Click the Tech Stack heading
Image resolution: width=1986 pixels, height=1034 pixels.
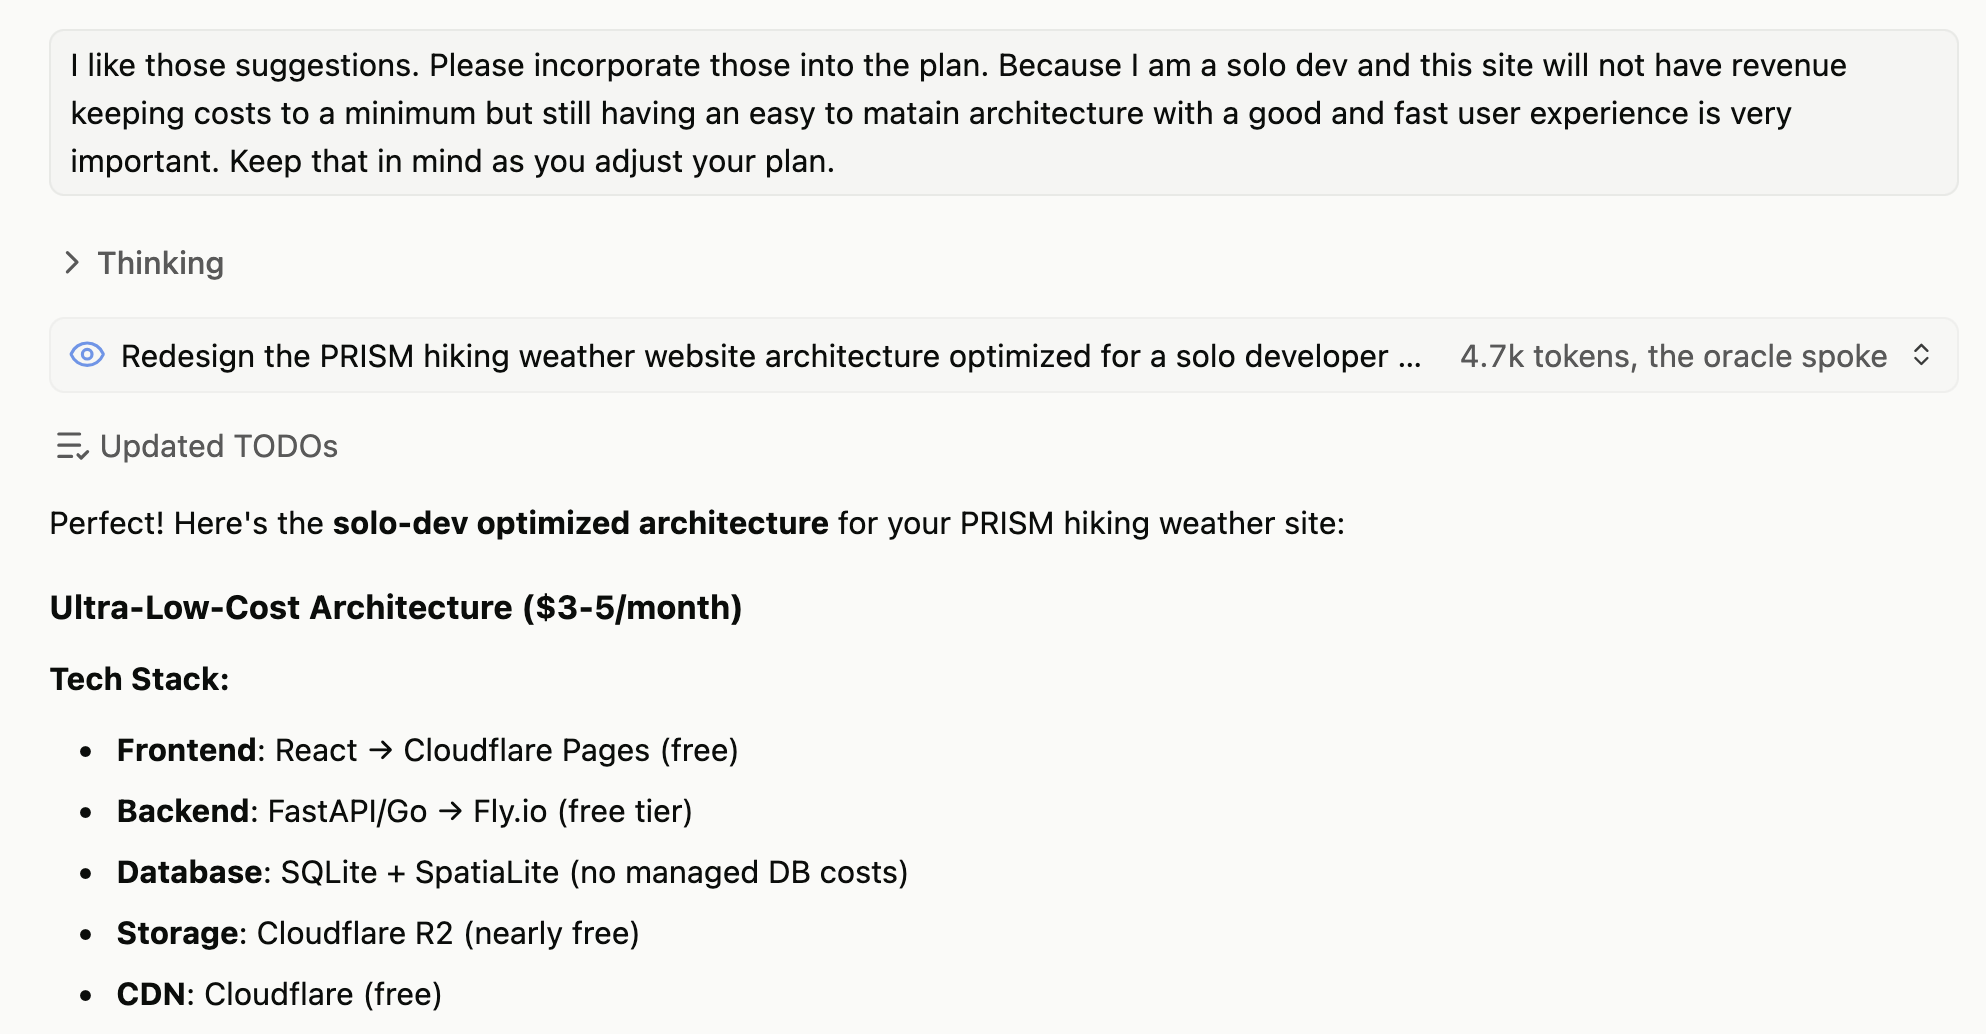[139, 679]
